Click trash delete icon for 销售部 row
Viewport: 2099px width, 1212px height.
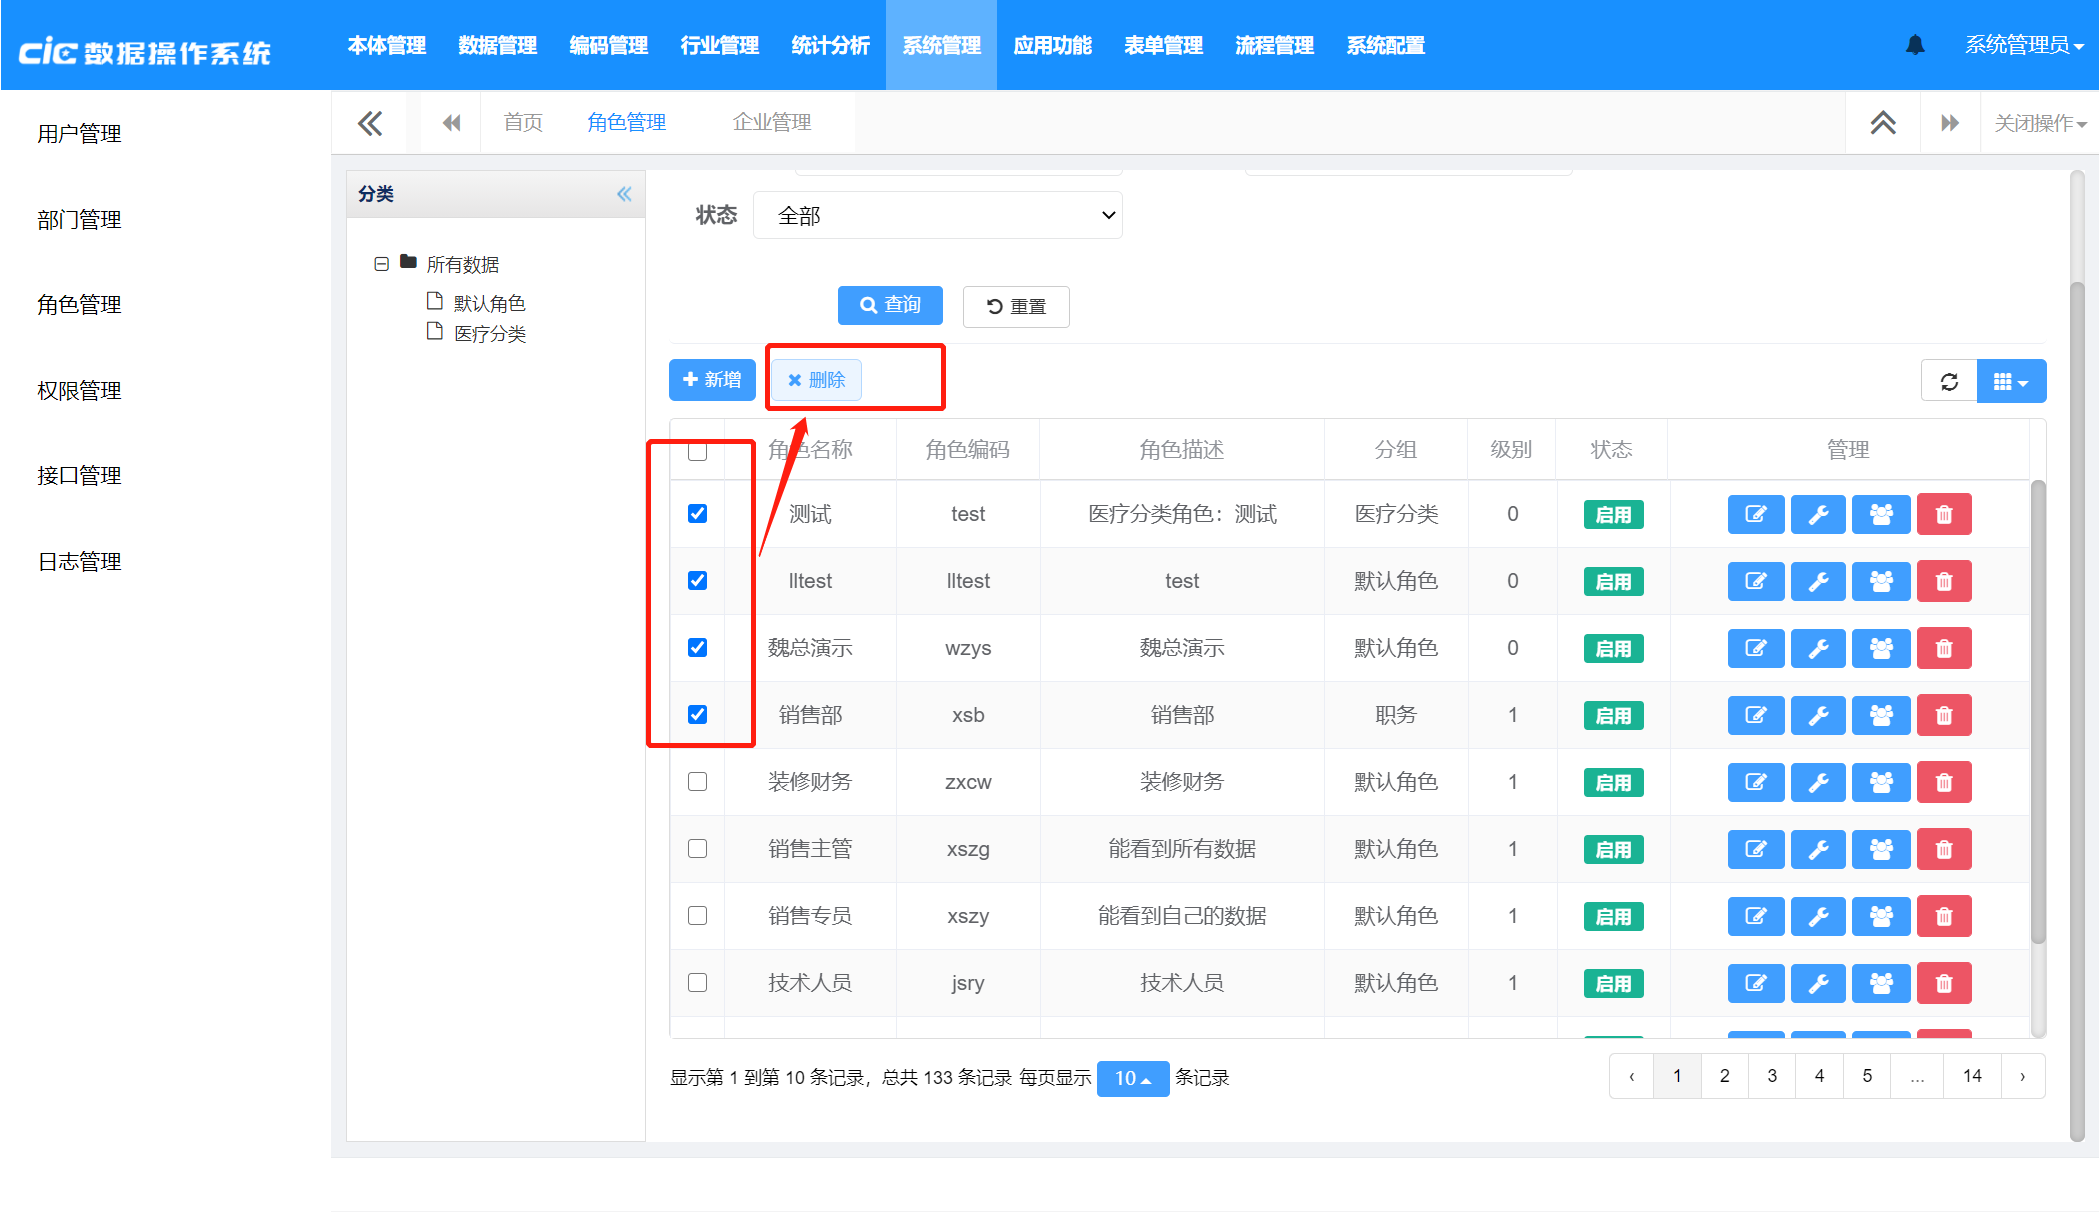click(x=1943, y=715)
